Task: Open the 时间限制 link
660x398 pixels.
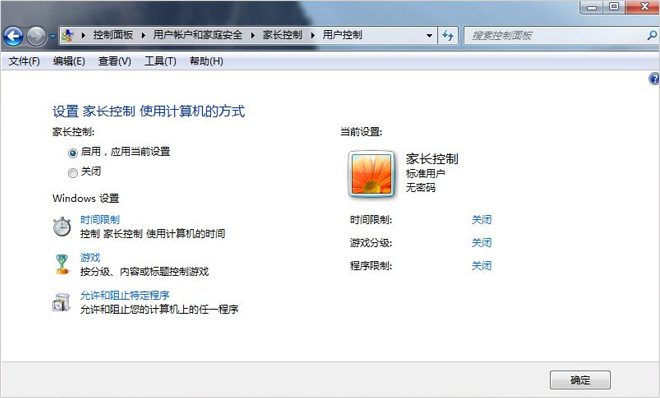Action: (100, 219)
